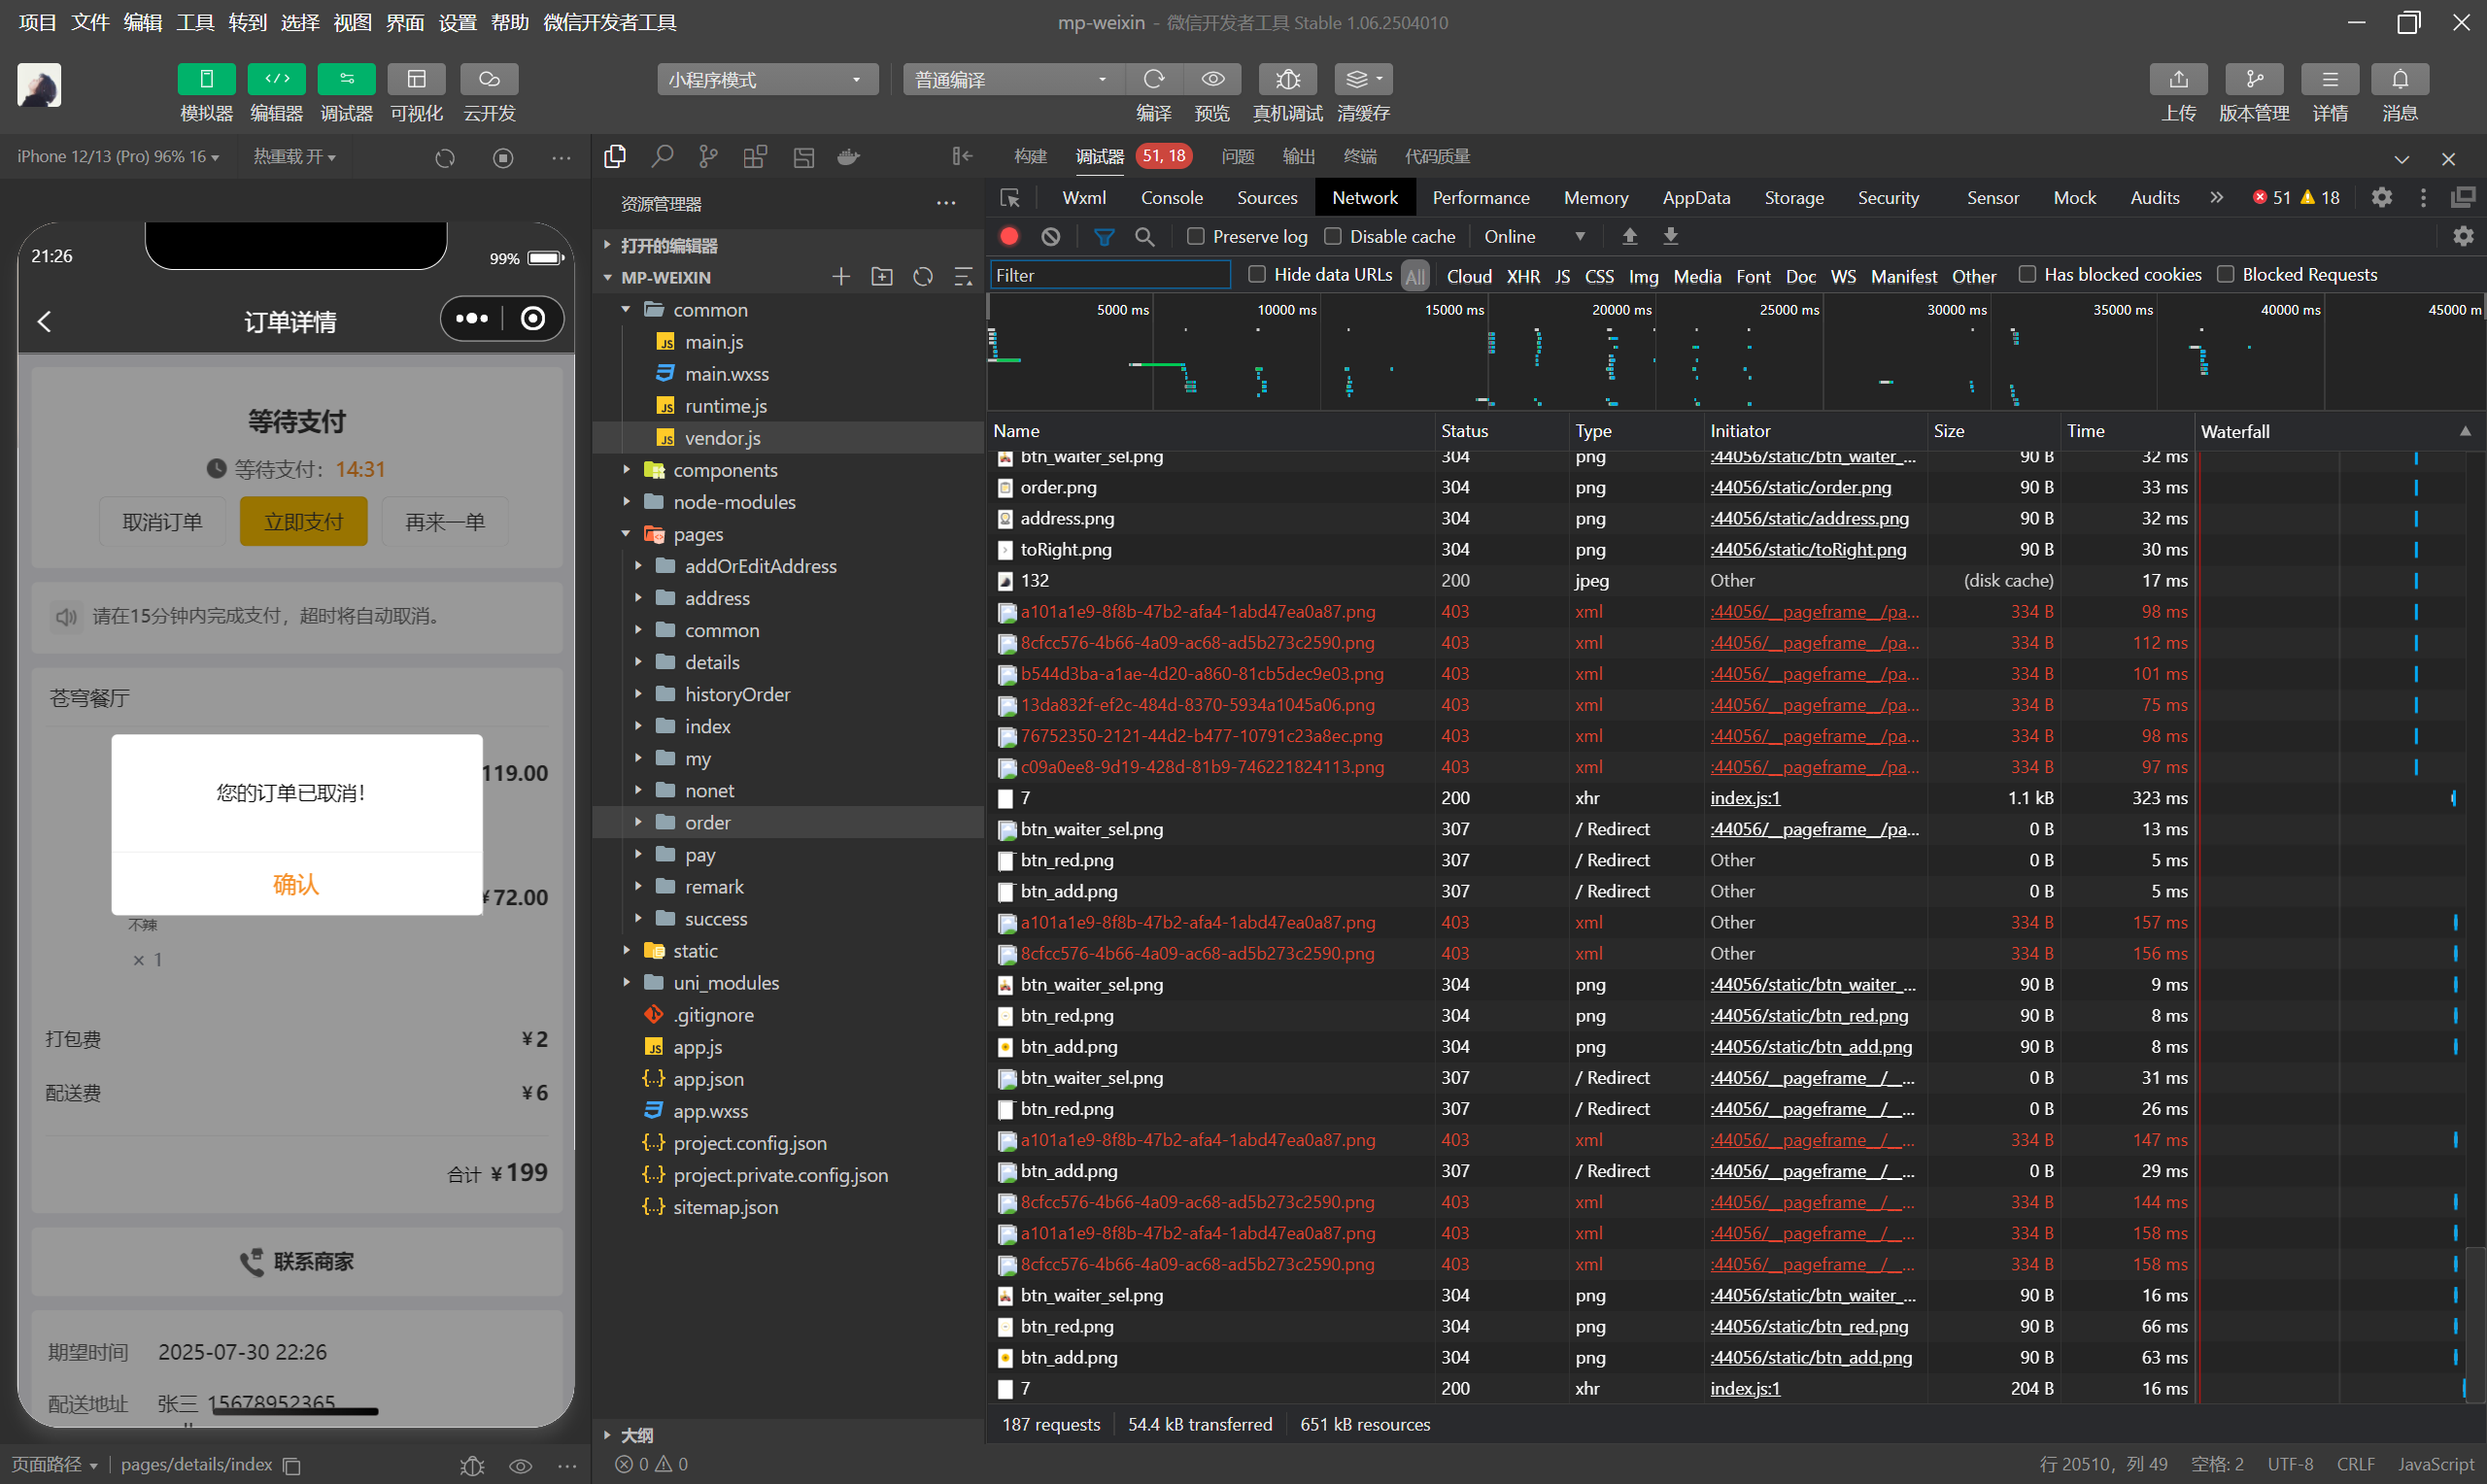The height and width of the screenshot is (1484, 2487).
Task: Switch to the Console tab
Action: pyautogui.click(x=1171, y=198)
